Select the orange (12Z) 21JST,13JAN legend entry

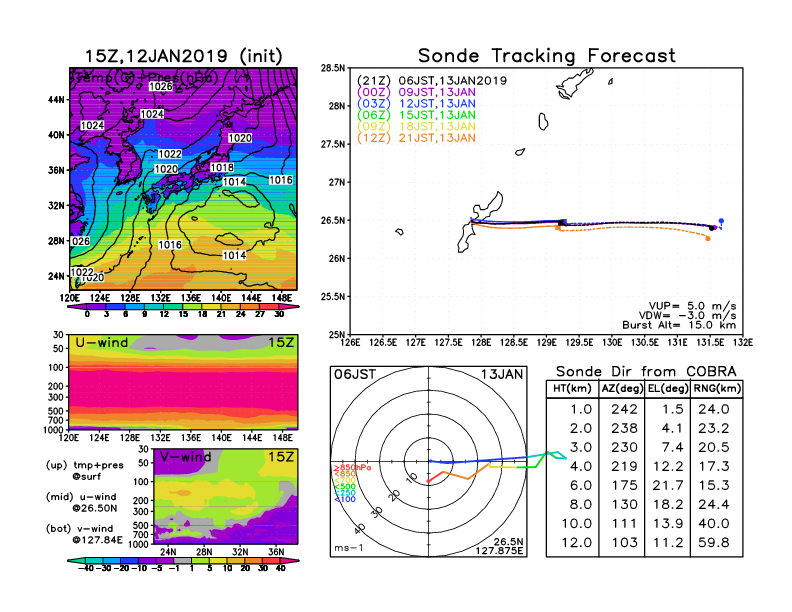pos(416,138)
